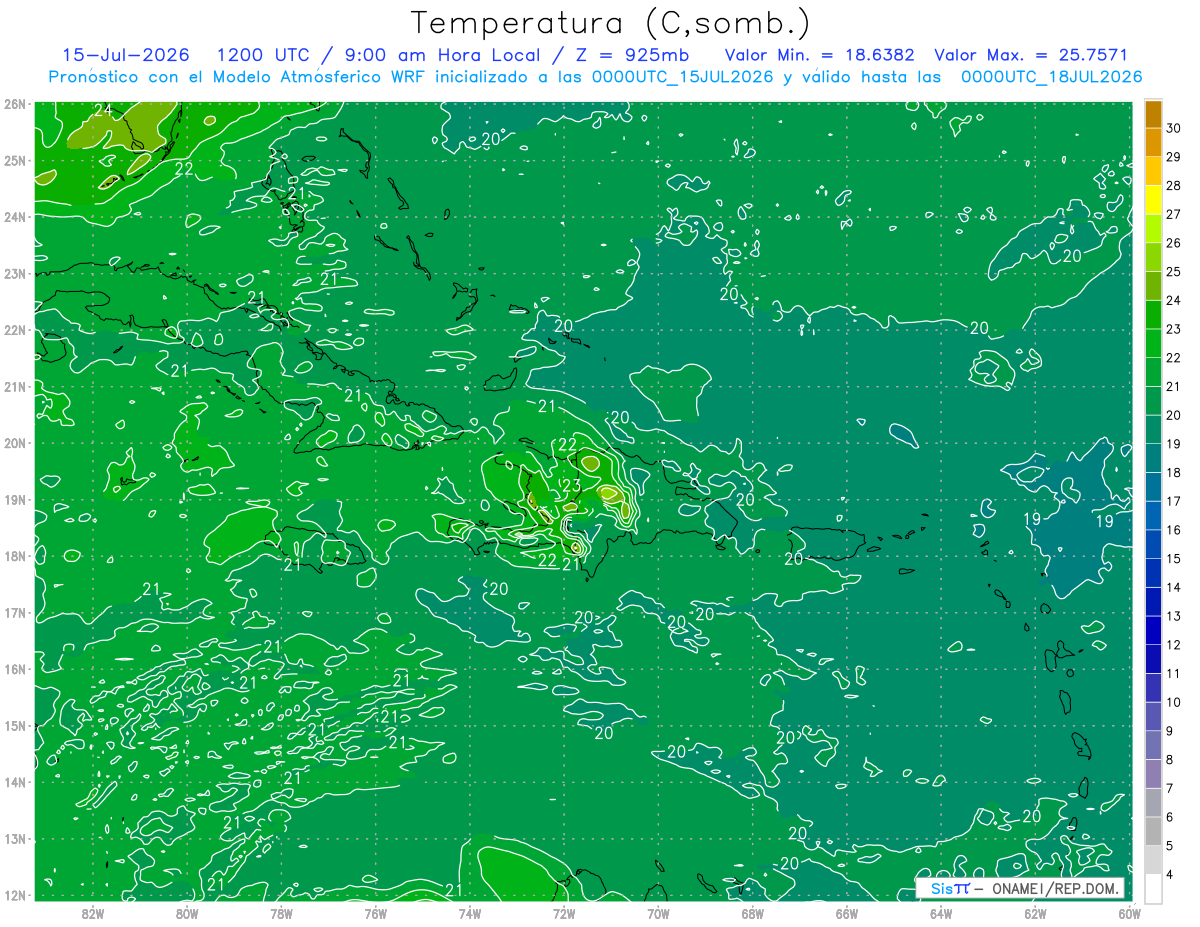Click color bar tick label 28
The image size is (1200, 927).
(x=1174, y=186)
